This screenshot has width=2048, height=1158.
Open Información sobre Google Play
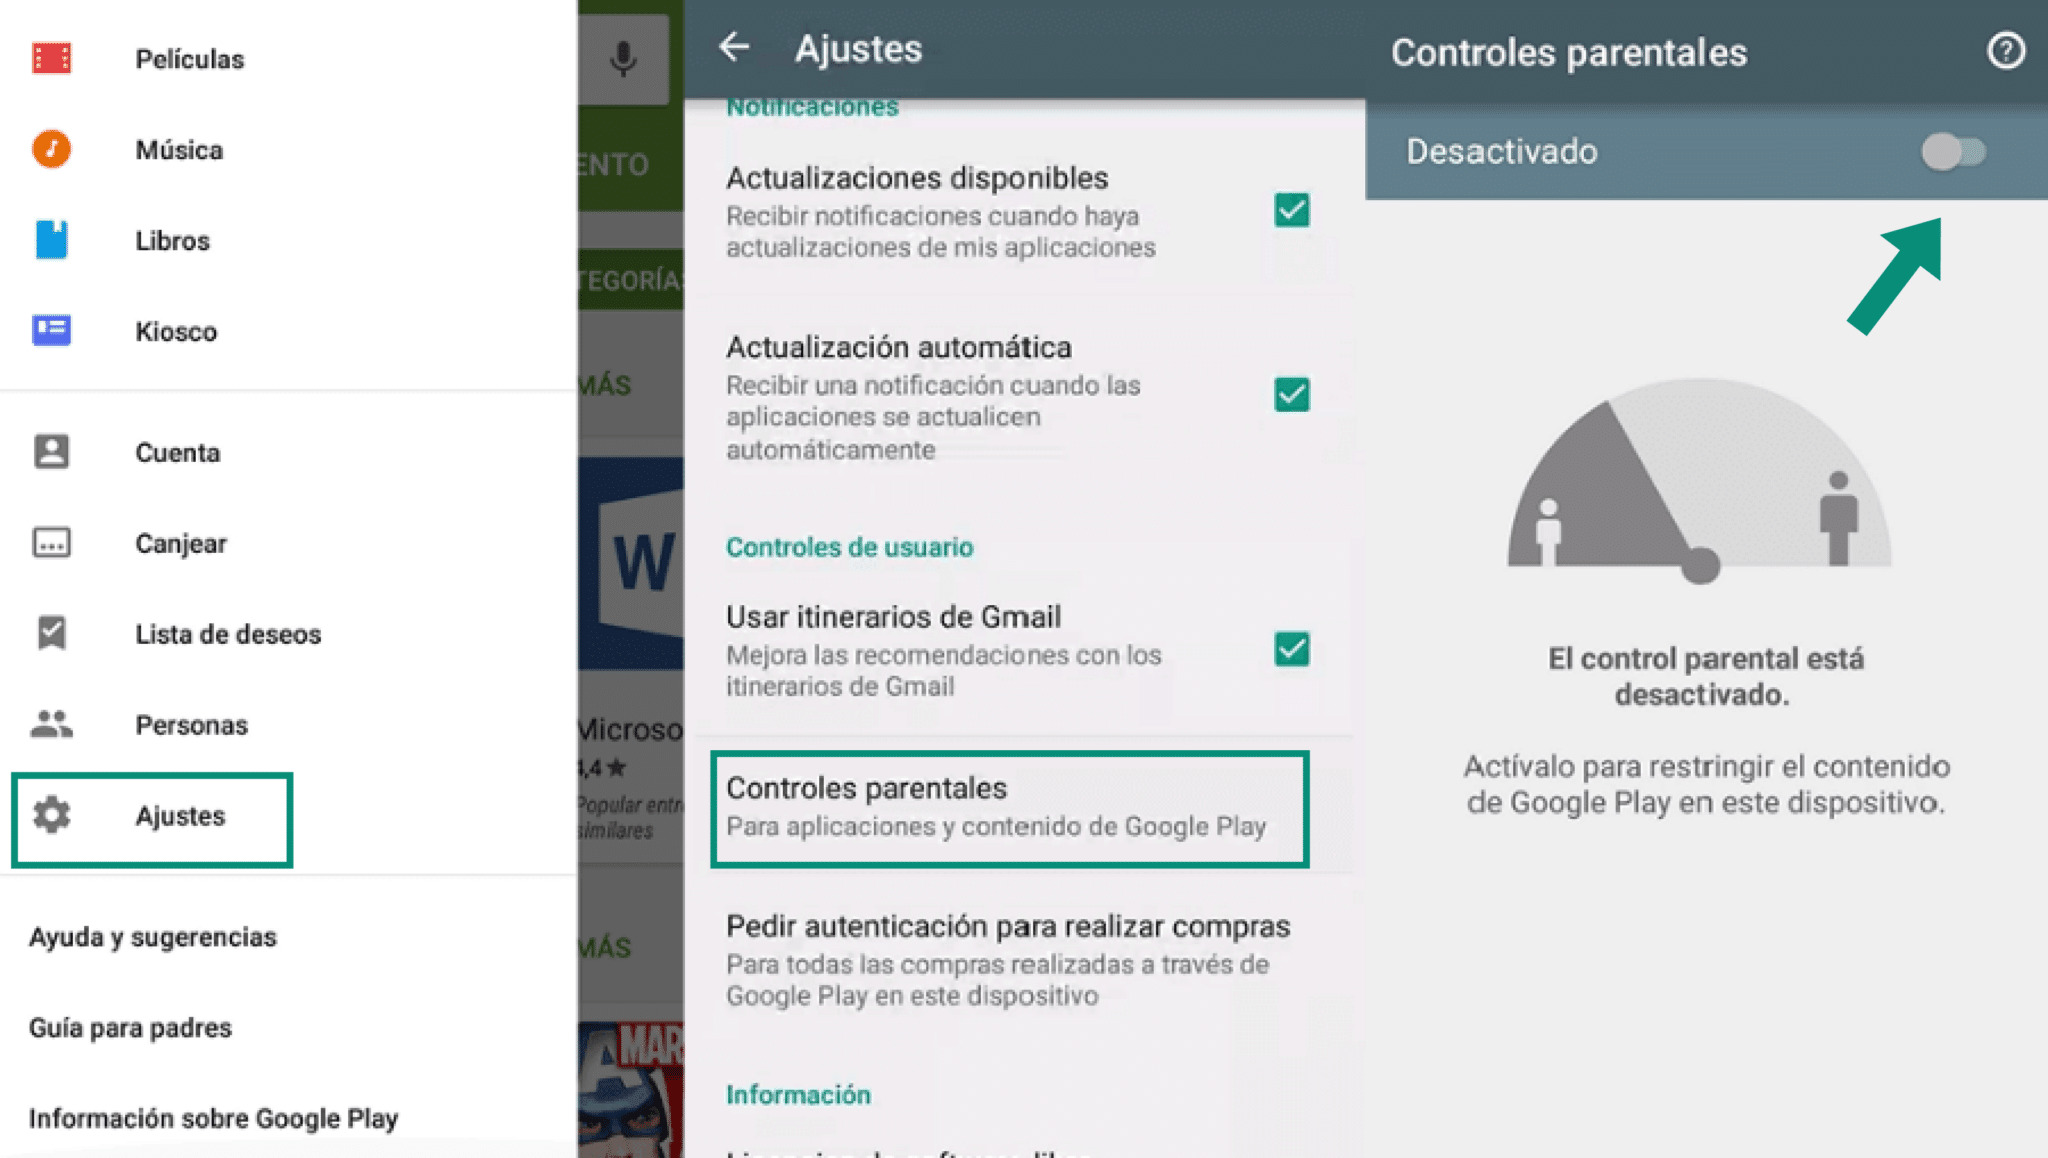(x=213, y=1118)
